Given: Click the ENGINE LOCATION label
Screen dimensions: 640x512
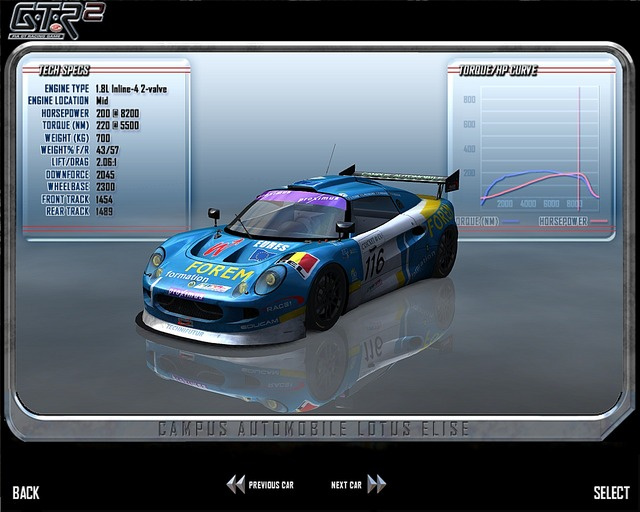Looking at the screenshot, I should coord(58,100).
